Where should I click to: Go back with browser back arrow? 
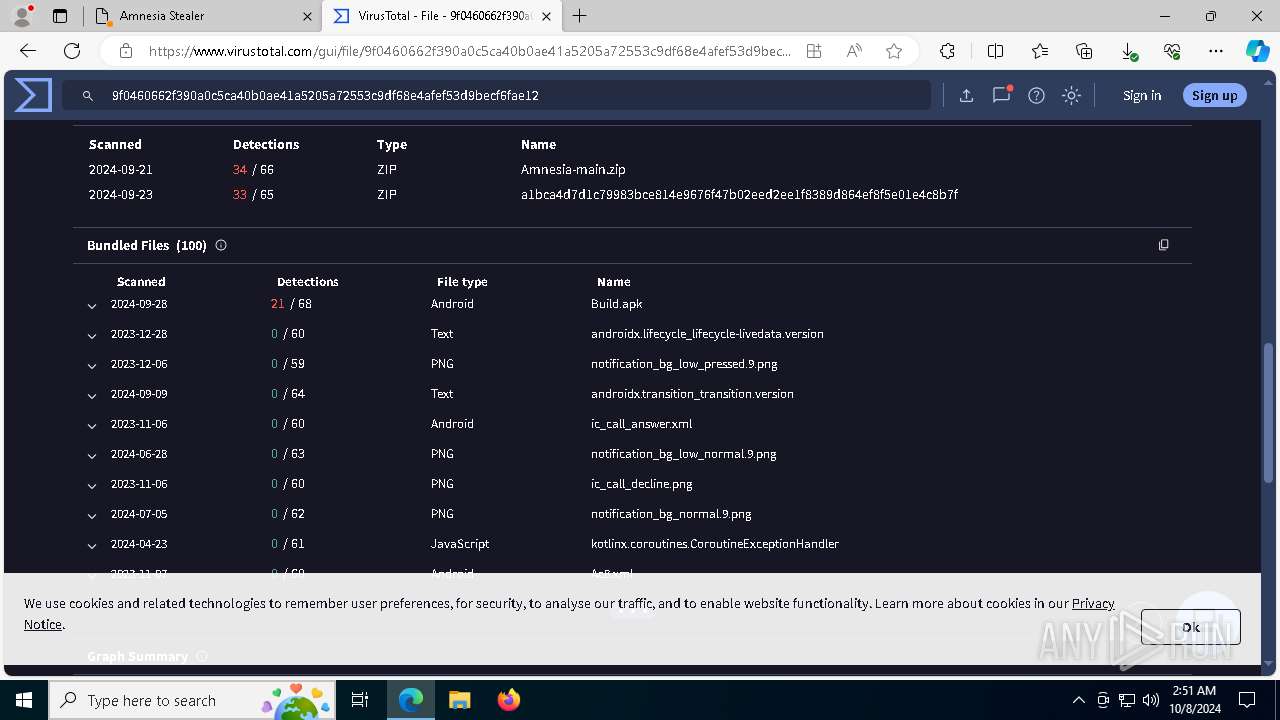click(x=28, y=51)
